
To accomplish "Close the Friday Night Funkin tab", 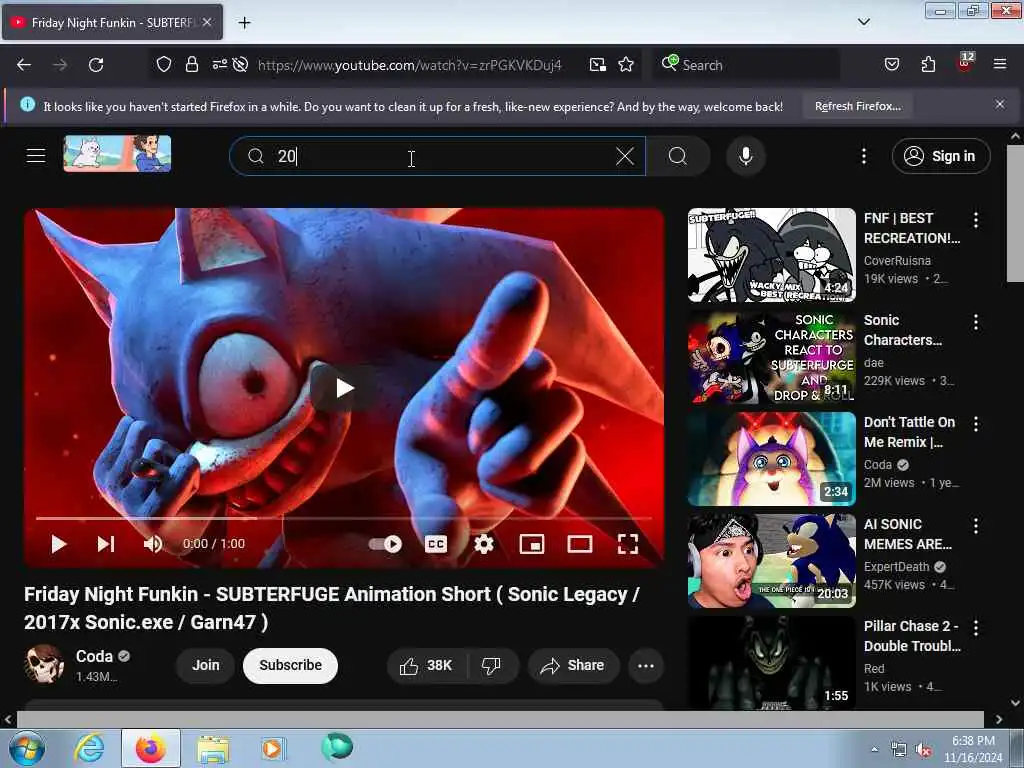I will pos(207,22).
